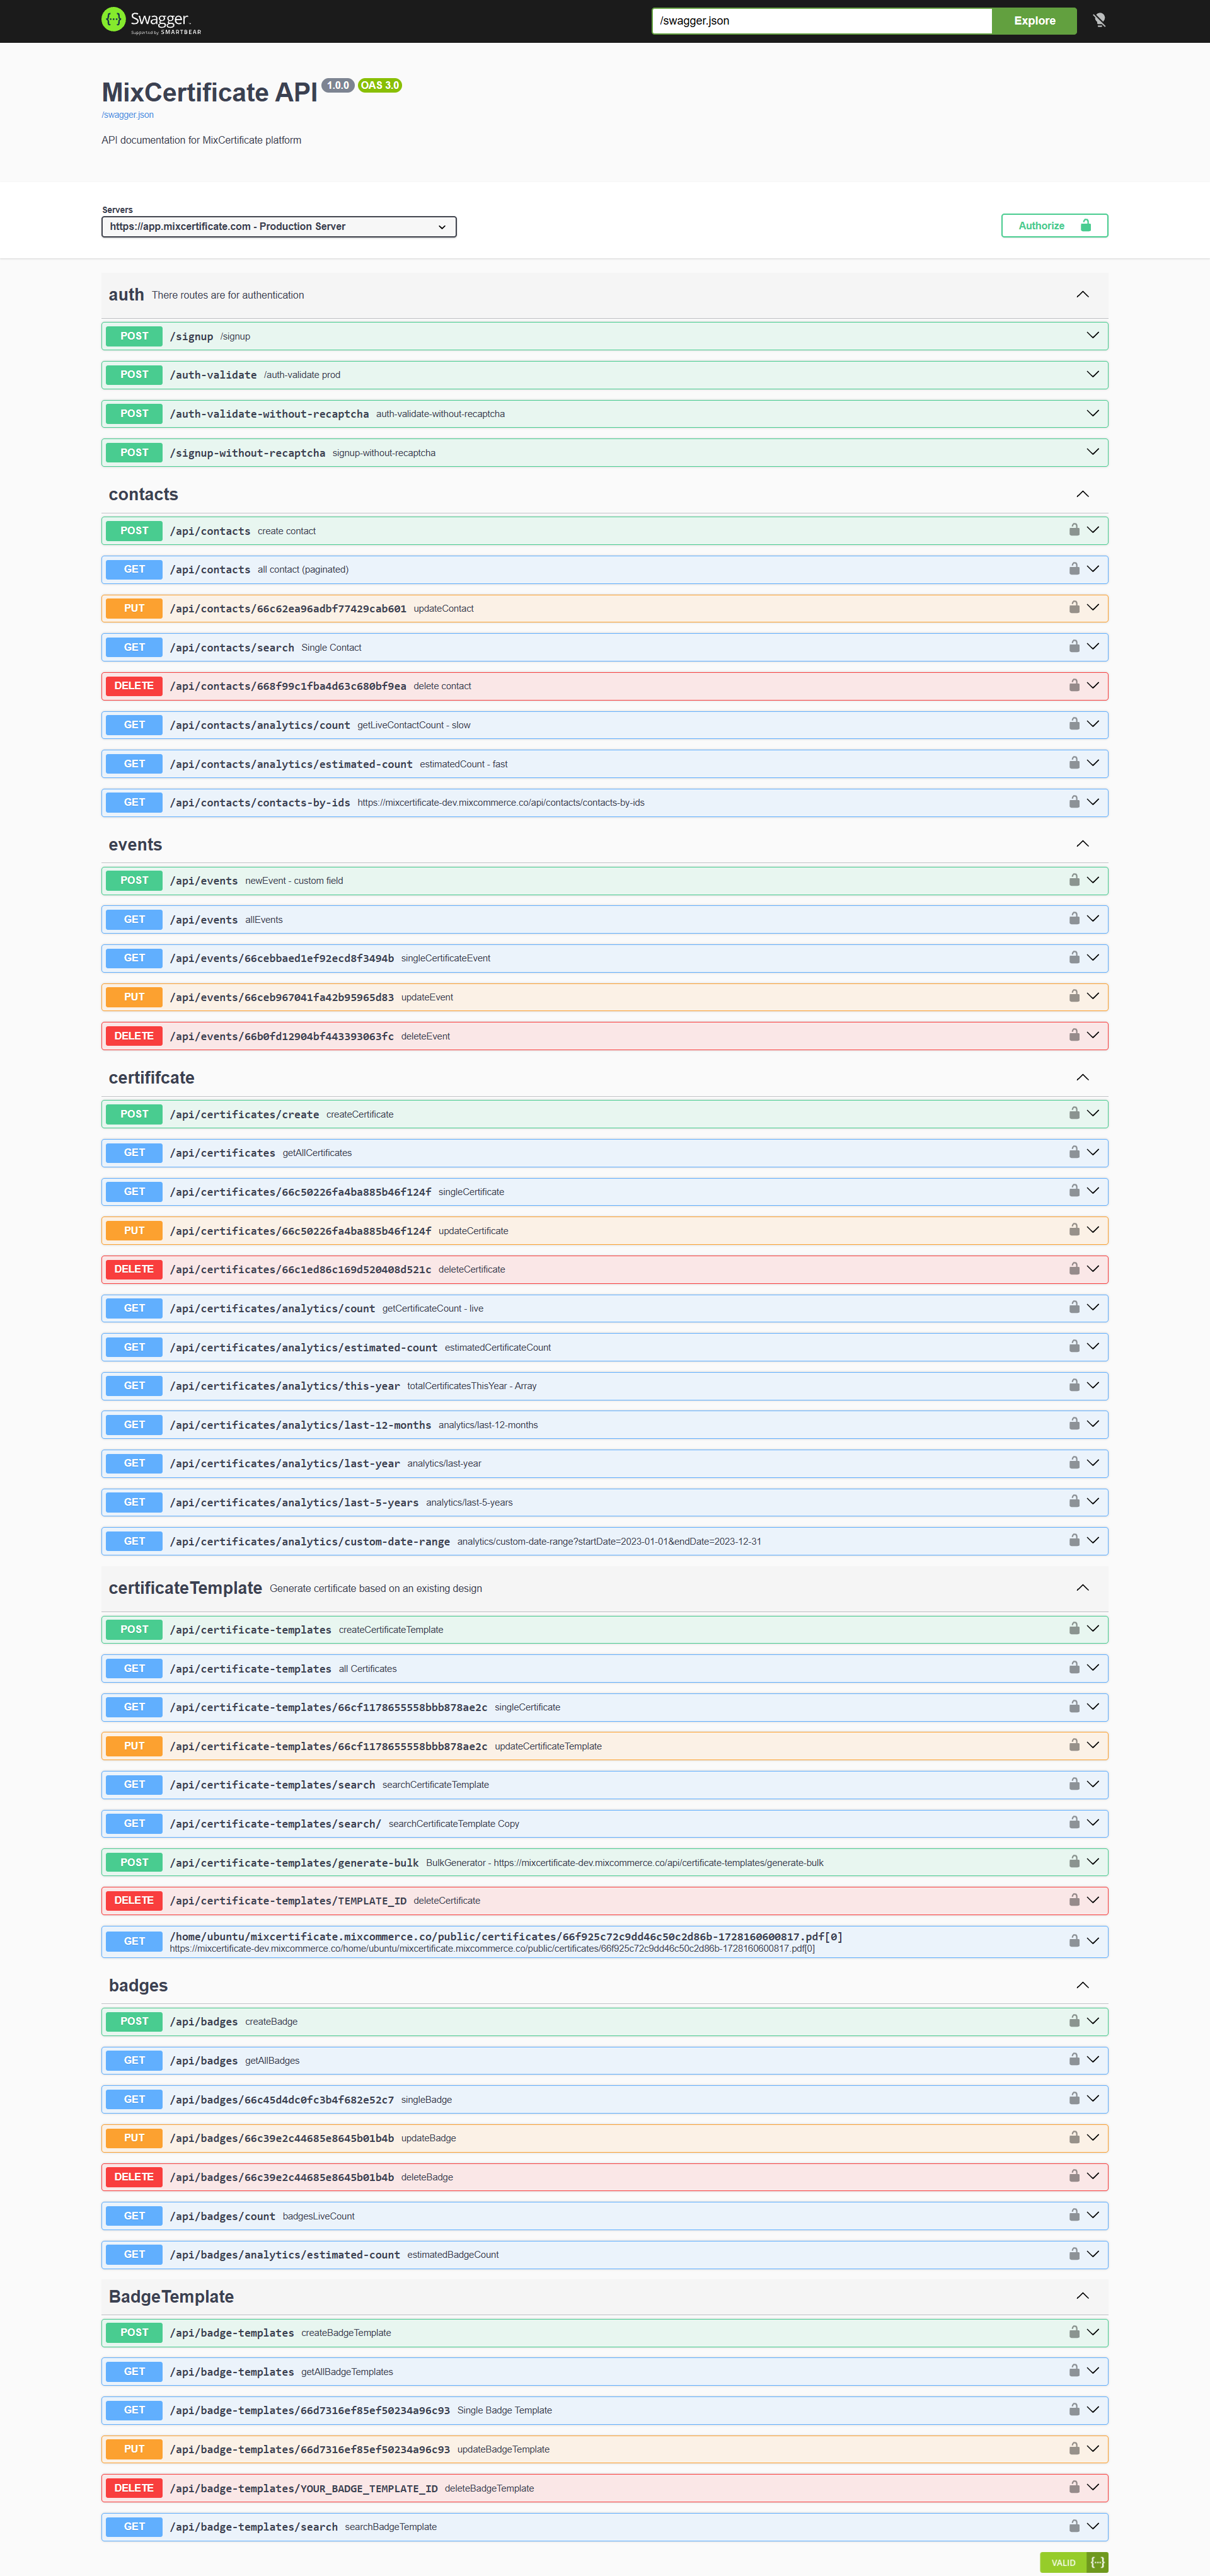
Task: Click the Explore button
Action: pos(1034,21)
